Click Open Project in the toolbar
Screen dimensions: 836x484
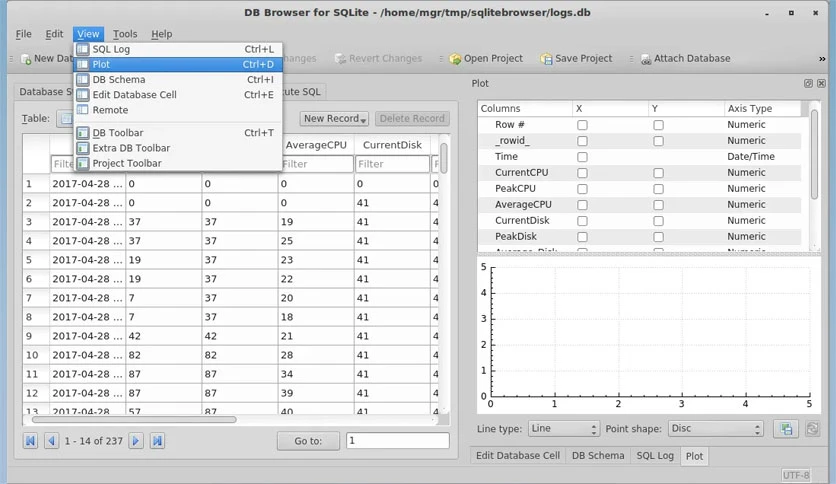[486, 59]
